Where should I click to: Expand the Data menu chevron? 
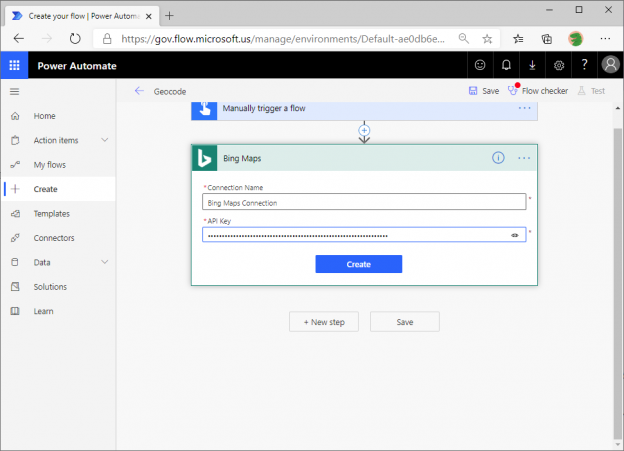point(105,262)
